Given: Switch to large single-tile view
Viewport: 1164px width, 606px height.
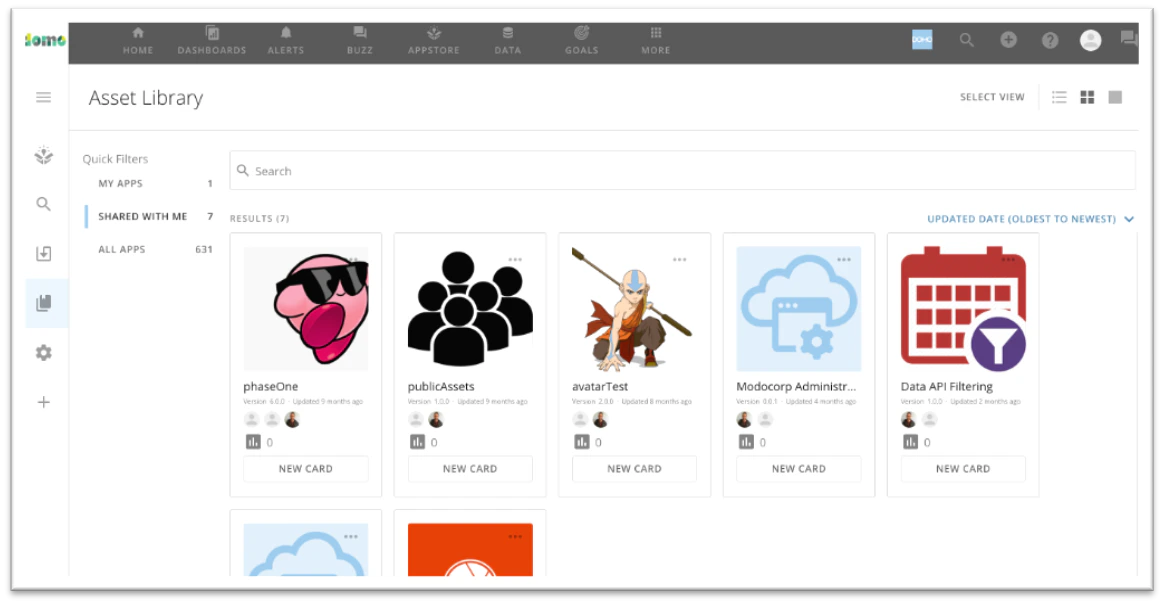Looking at the screenshot, I should click(x=1115, y=97).
